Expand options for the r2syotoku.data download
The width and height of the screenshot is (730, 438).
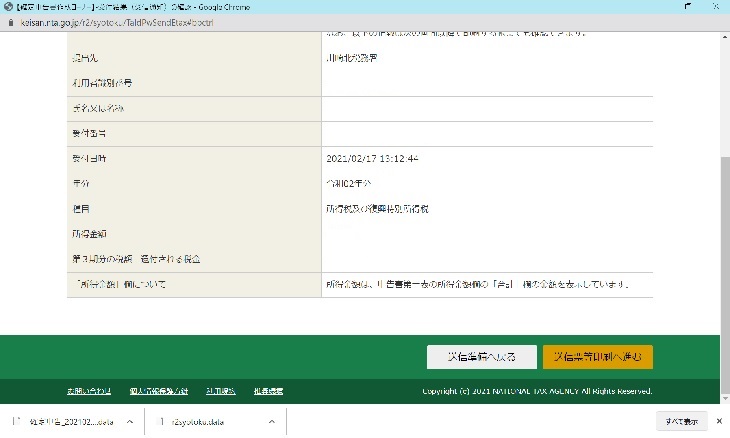[271, 422]
